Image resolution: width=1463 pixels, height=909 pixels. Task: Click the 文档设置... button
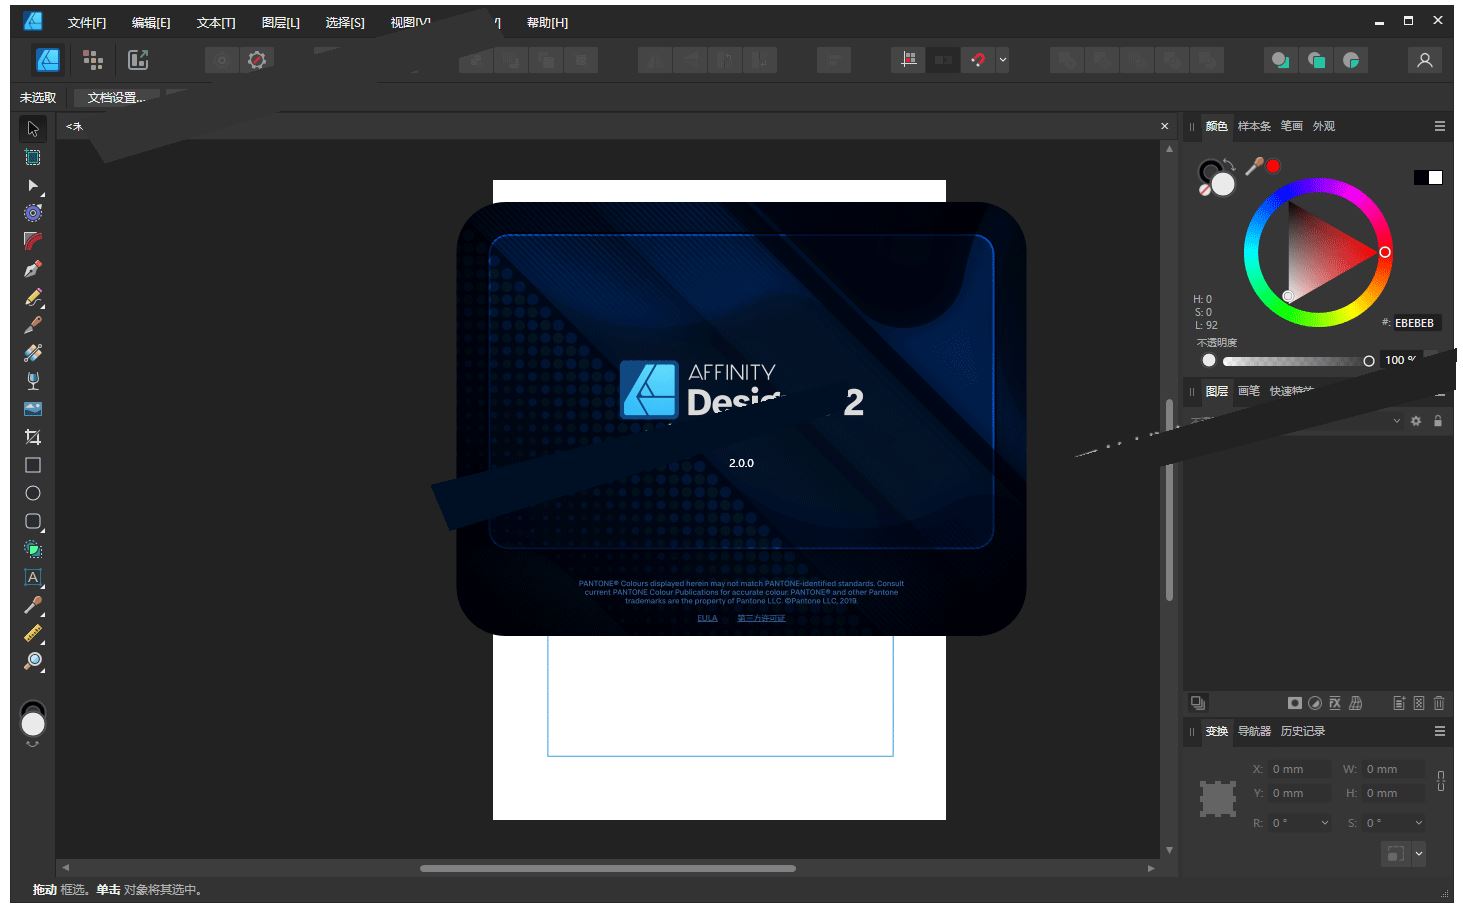[x=116, y=97]
